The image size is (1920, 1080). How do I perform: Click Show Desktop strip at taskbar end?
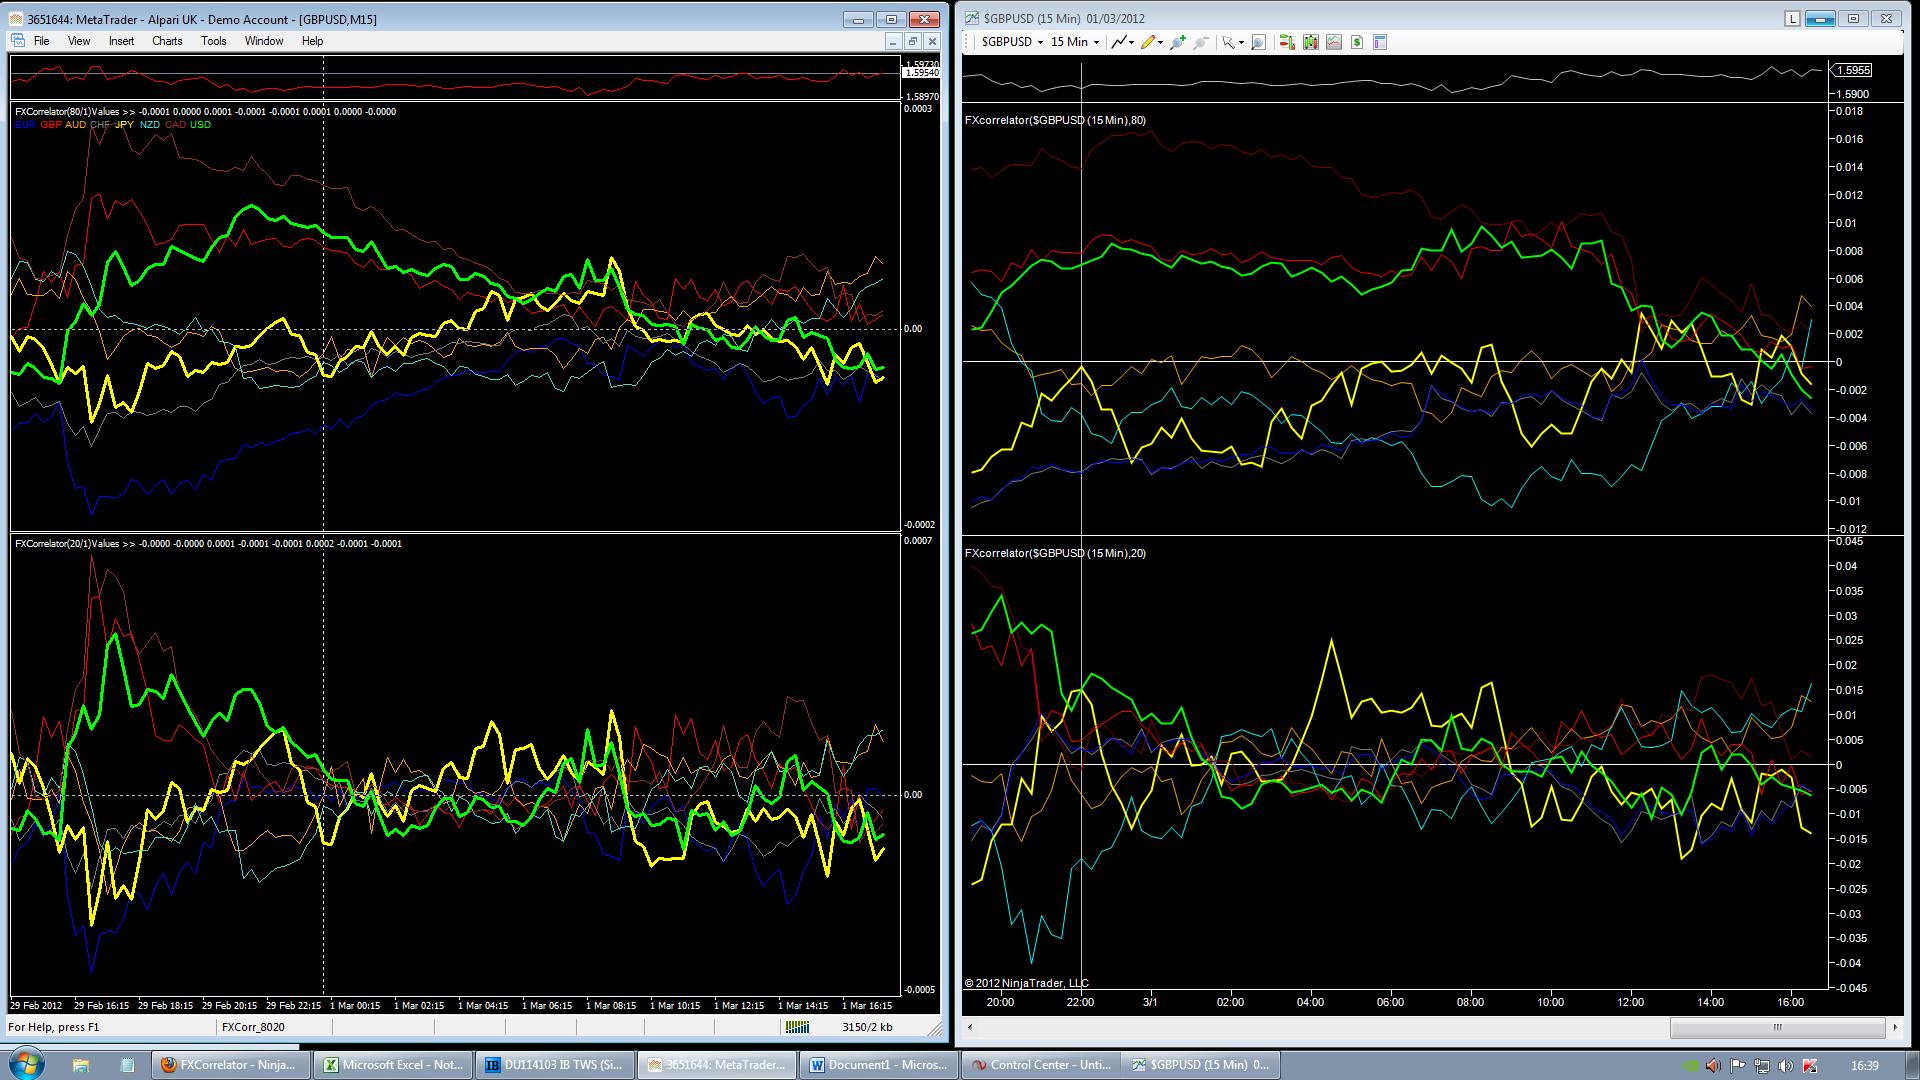tap(1913, 1065)
